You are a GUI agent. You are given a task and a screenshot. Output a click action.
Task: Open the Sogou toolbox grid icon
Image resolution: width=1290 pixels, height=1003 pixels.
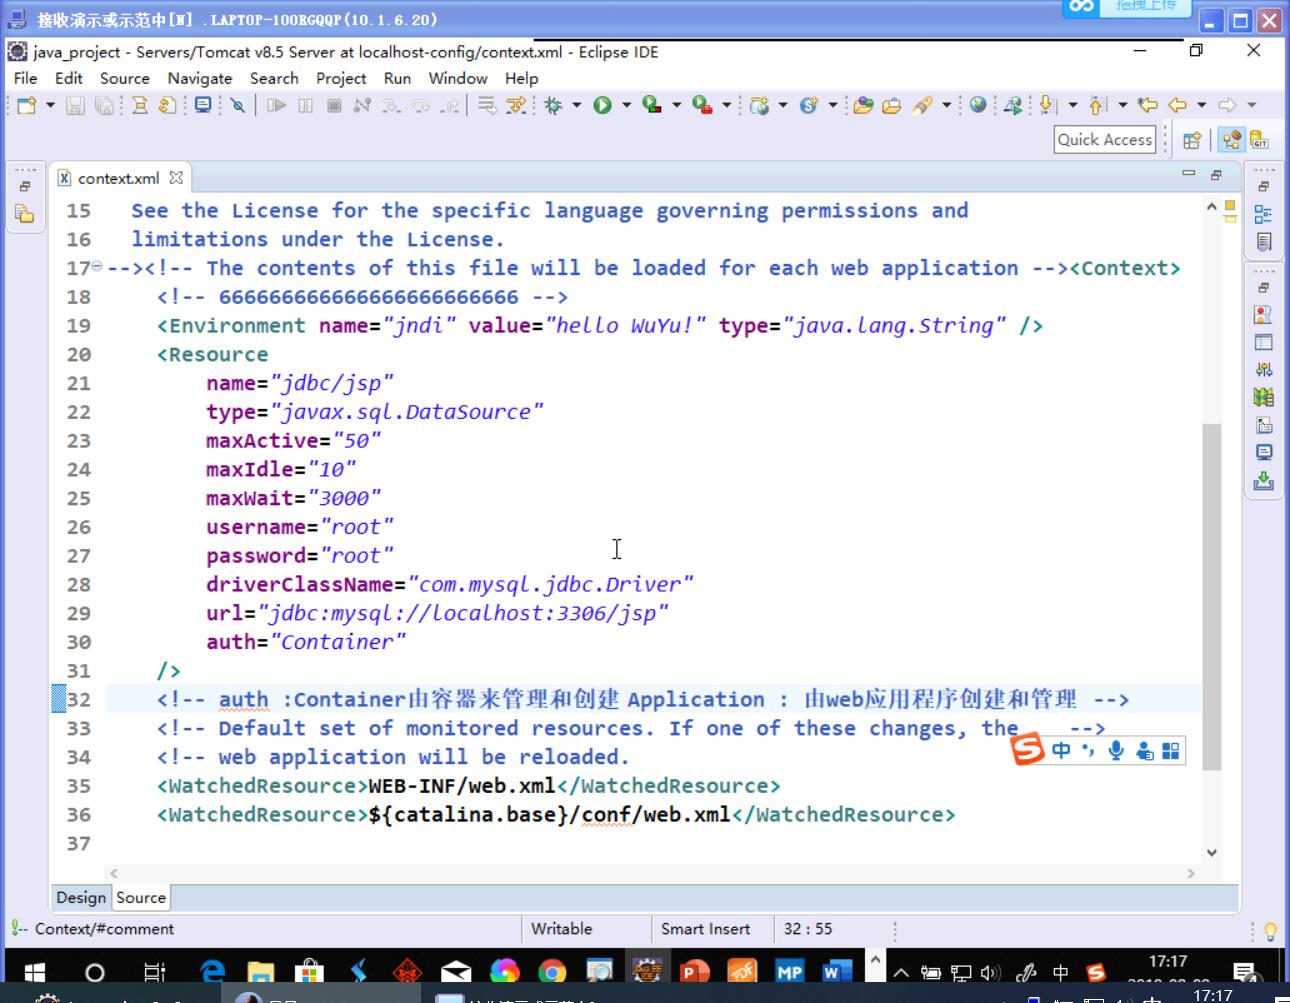[1170, 750]
